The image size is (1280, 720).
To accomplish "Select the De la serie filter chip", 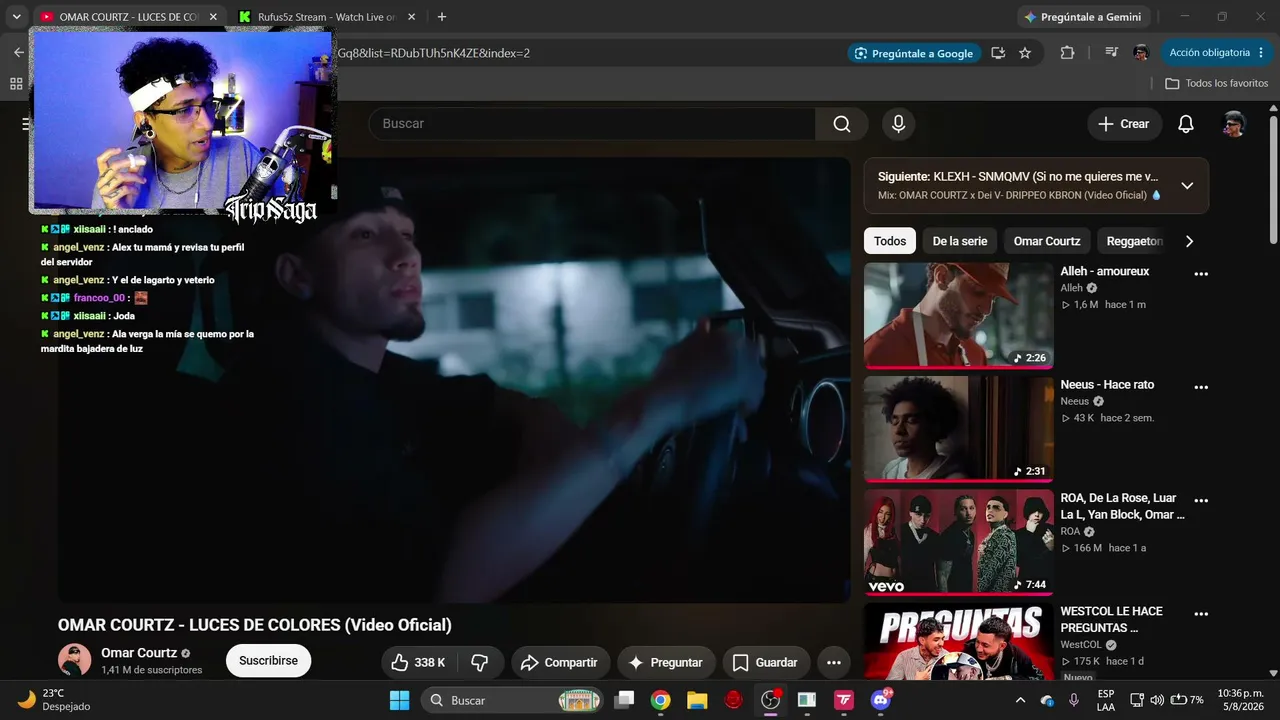I will point(960,241).
